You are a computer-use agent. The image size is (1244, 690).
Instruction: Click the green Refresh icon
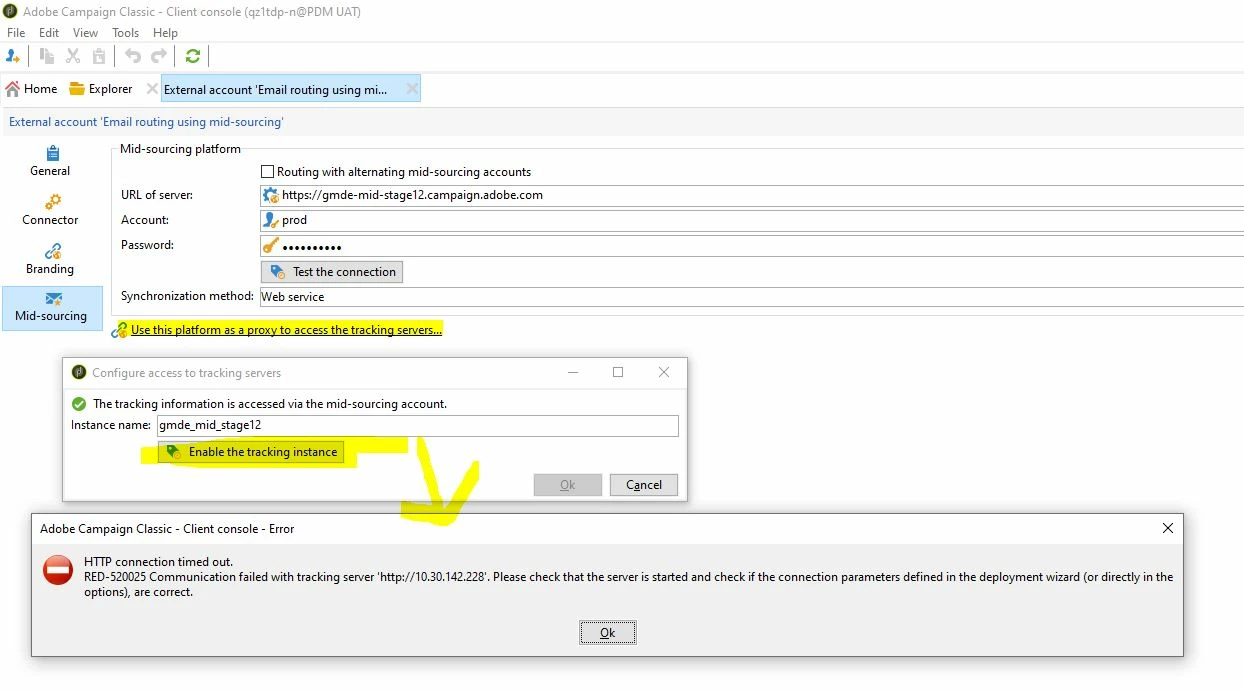pyautogui.click(x=193, y=57)
